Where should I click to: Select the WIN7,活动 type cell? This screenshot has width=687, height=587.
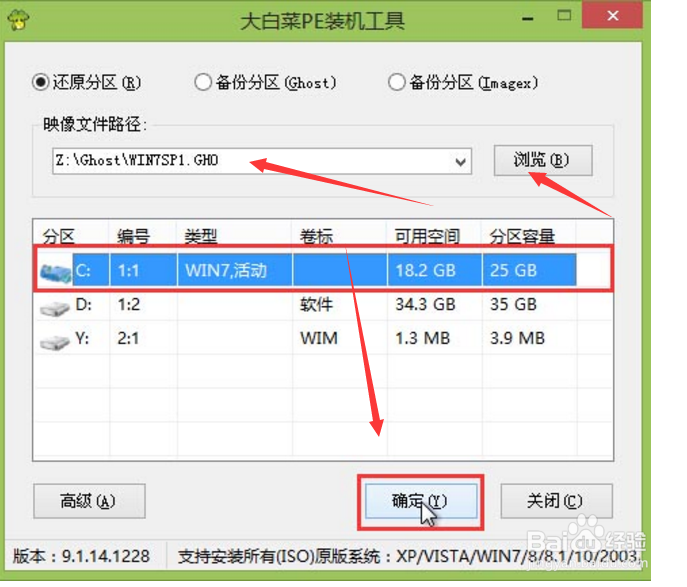[x=235, y=270]
